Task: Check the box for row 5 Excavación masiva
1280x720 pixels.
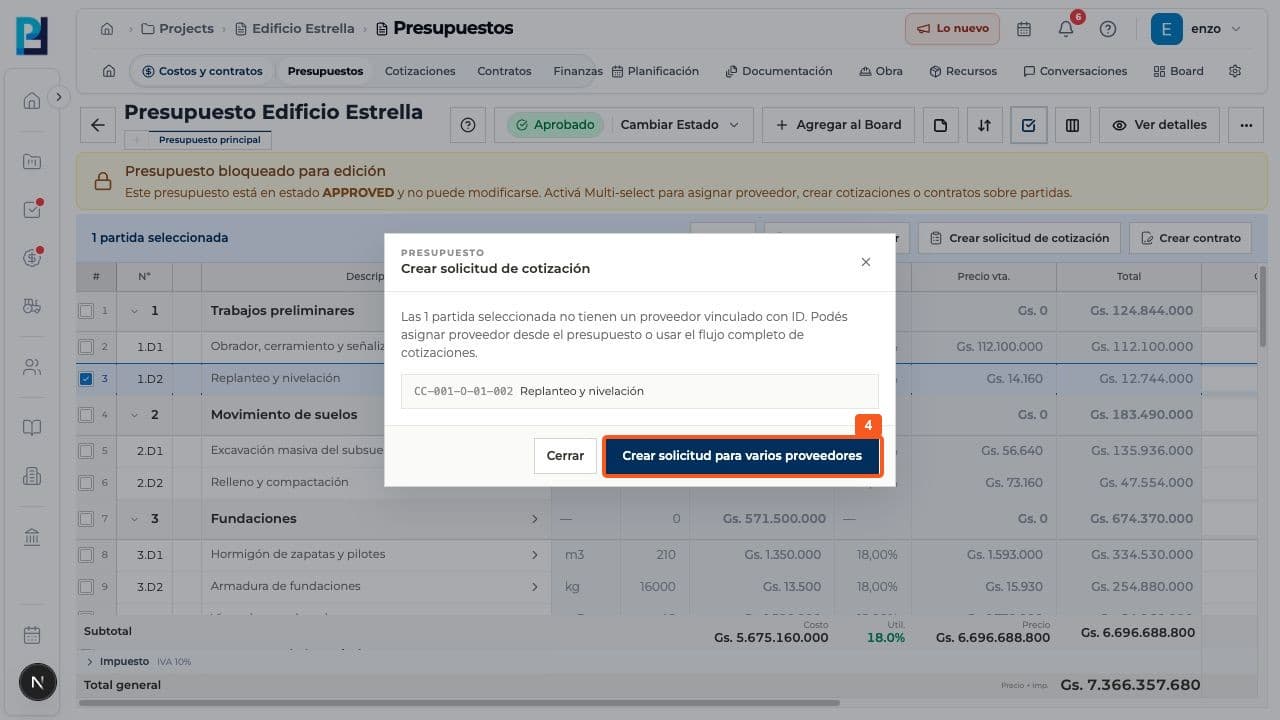Action: [x=86, y=451]
